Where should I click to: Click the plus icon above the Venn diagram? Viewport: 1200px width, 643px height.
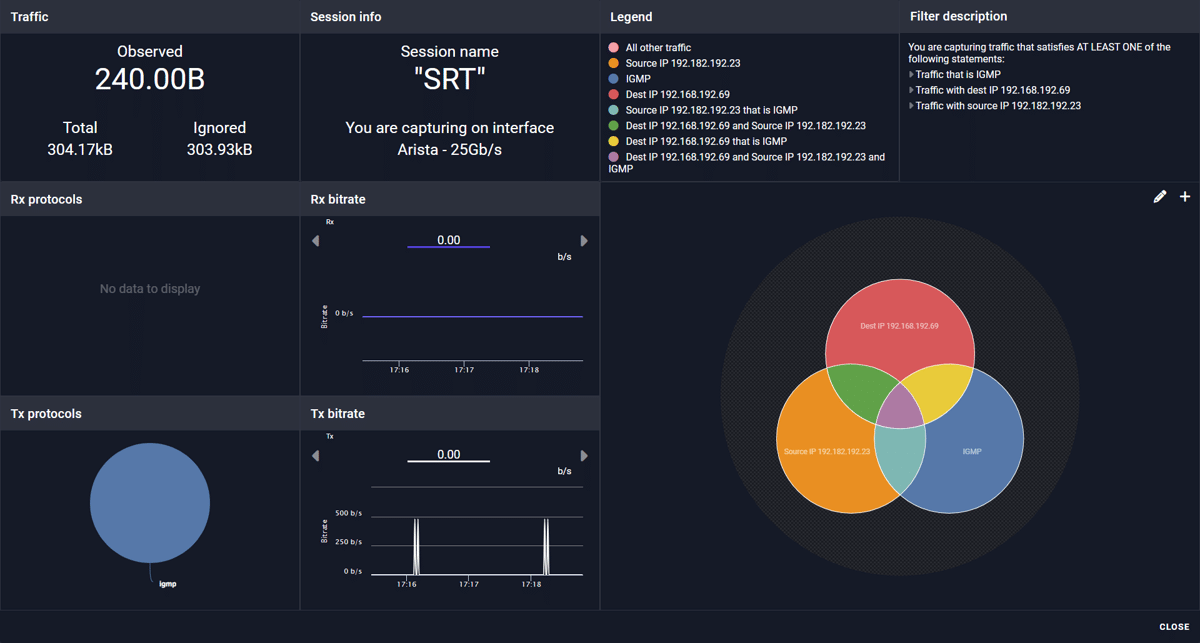[x=1185, y=197]
